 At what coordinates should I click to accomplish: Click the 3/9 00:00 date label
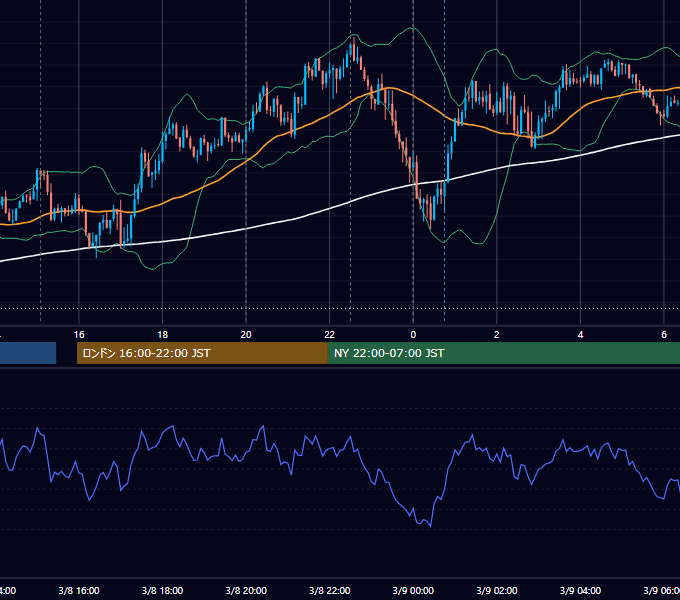[413, 590]
